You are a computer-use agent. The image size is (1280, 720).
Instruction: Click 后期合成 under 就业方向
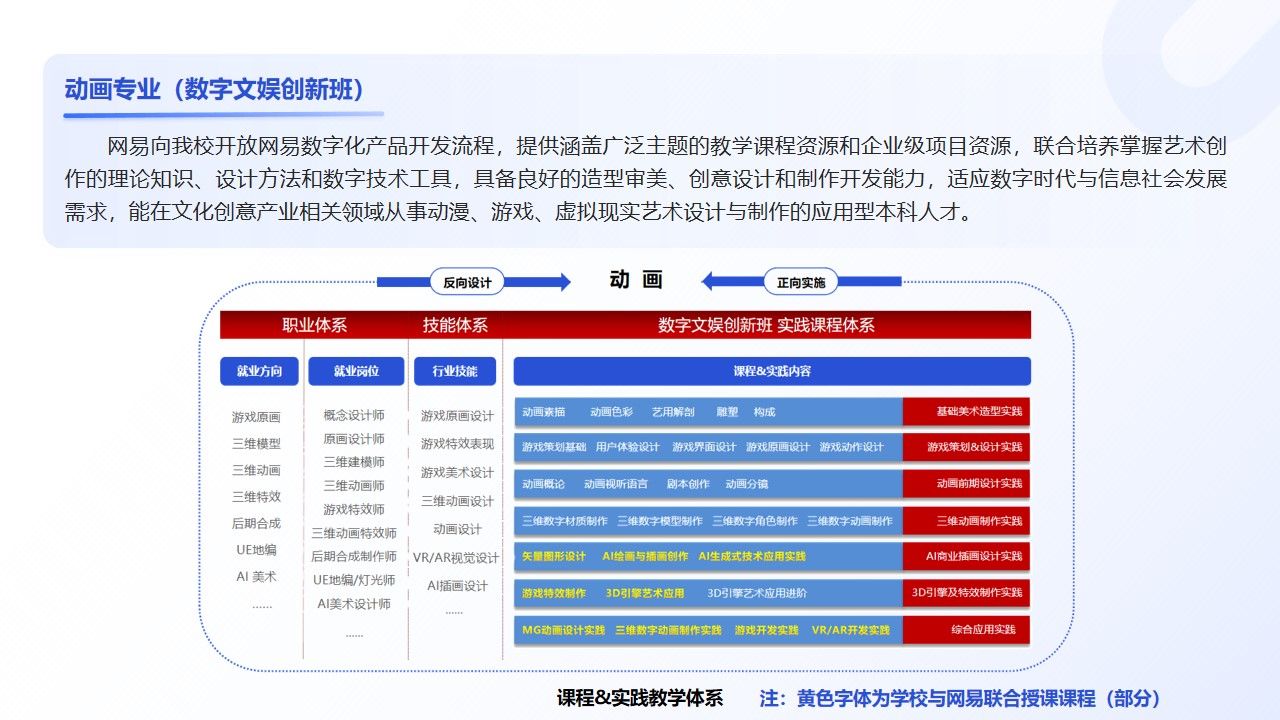coord(256,523)
